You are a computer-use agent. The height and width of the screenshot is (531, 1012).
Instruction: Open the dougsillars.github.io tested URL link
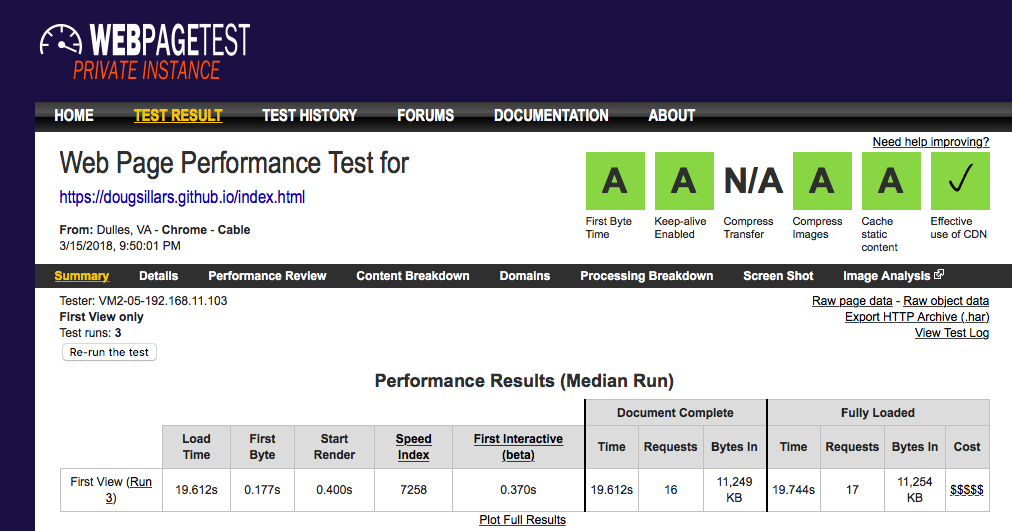coord(182,197)
